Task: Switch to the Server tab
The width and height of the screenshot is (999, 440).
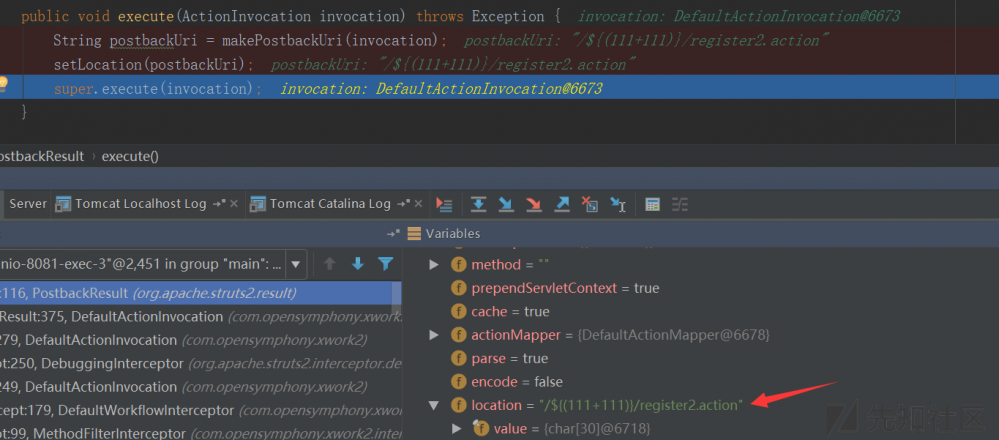Action: coord(27,204)
